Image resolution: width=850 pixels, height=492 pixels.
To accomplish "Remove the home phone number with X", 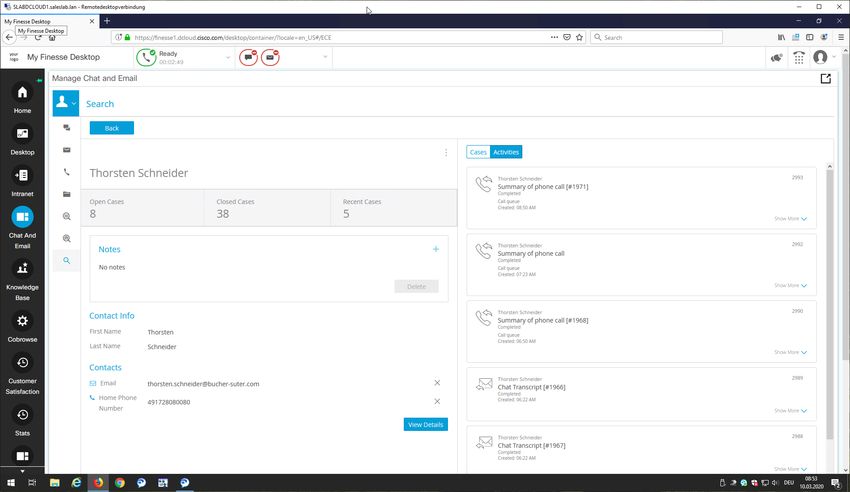I will pyautogui.click(x=437, y=402).
